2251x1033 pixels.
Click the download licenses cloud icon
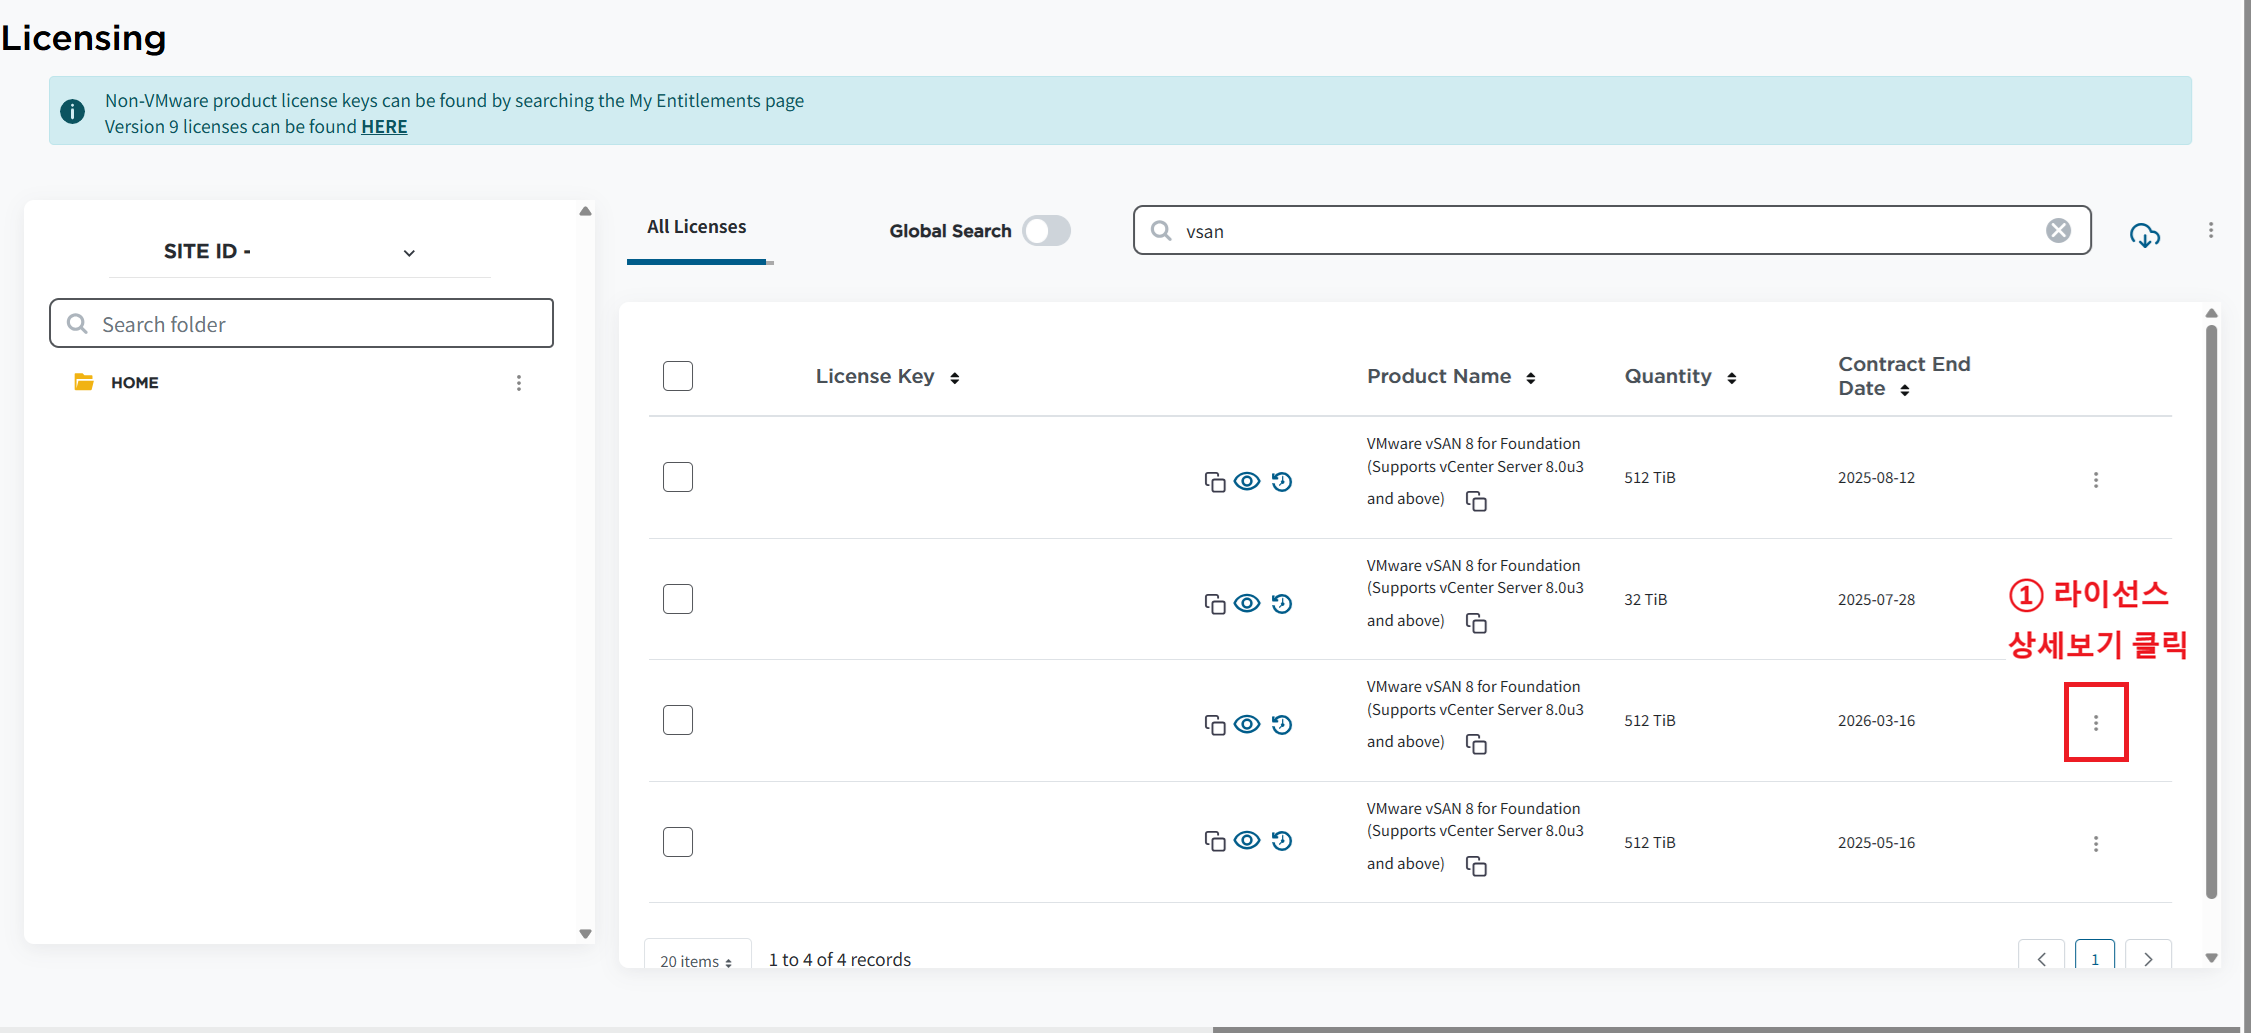2144,235
